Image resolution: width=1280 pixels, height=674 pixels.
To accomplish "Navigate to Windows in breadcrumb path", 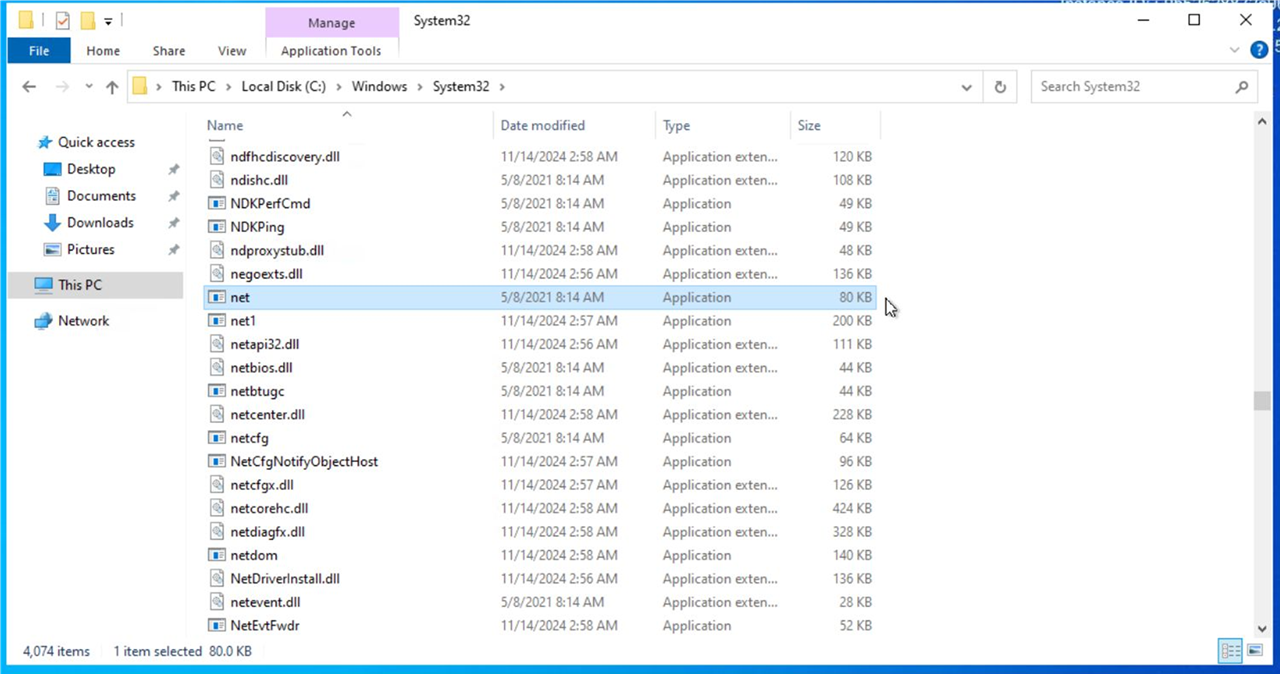I will (x=379, y=87).
